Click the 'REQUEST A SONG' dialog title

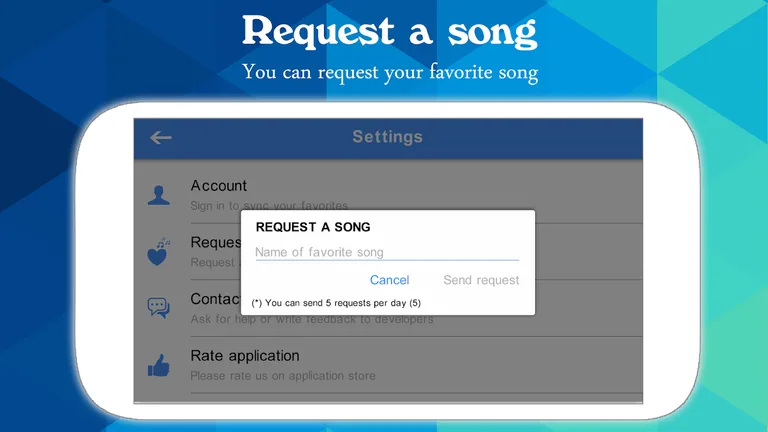313,227
